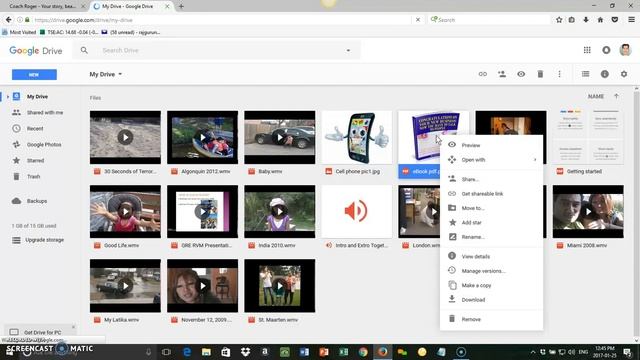This screenshot has height=360, width=640.
Task: Select Algonquin 2012.wmv thumbnail
Action: [202, 138]
